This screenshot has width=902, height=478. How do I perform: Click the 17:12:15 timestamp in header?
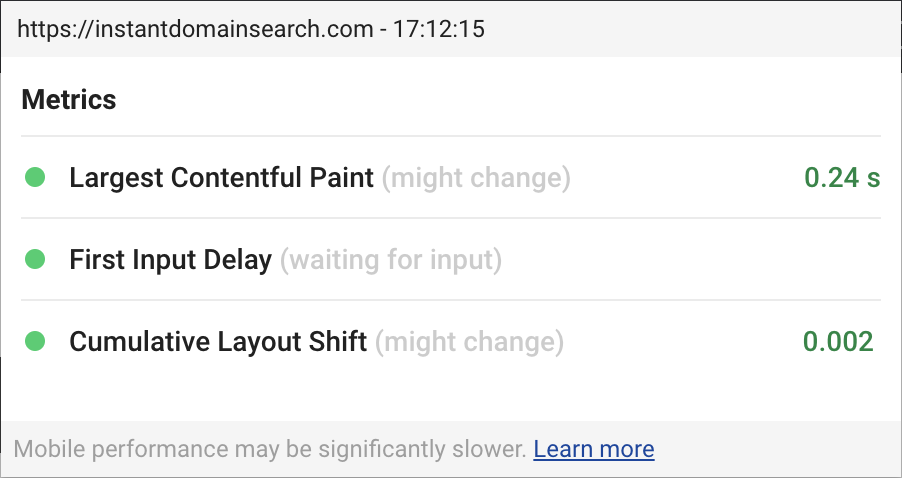[x=438, y=29]
